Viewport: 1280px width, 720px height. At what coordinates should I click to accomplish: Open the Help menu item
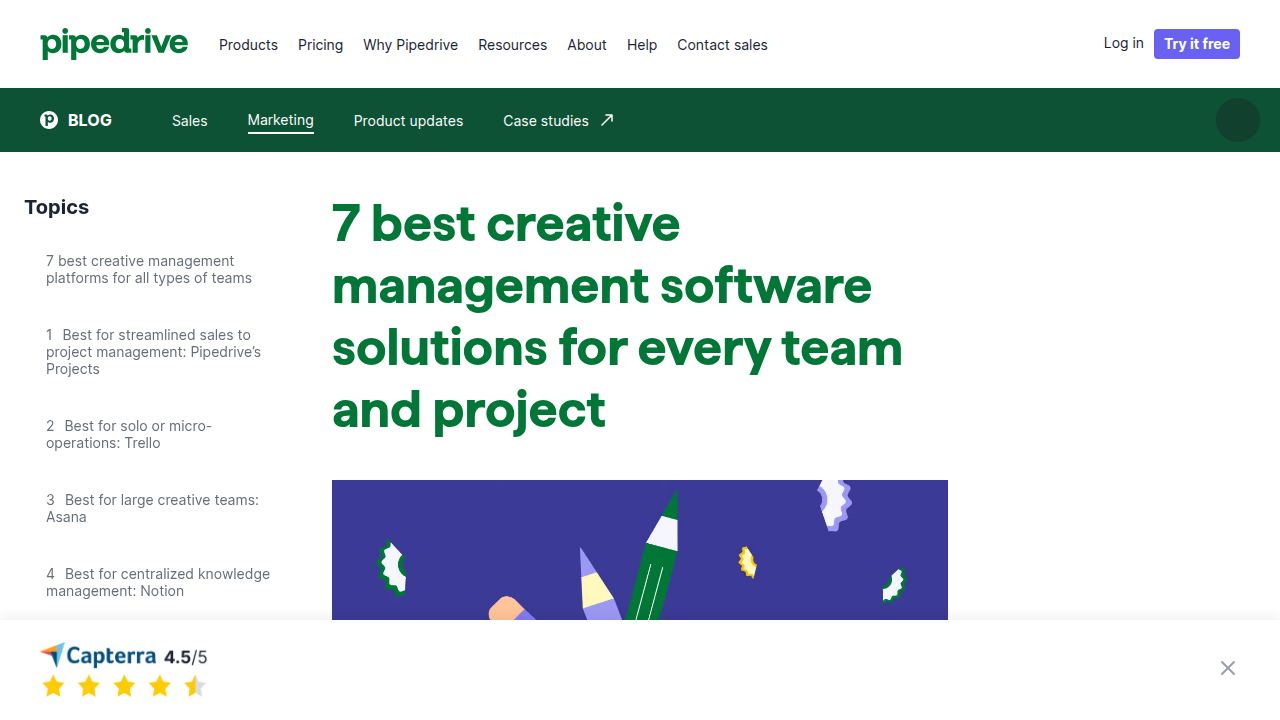click(642, 45)
